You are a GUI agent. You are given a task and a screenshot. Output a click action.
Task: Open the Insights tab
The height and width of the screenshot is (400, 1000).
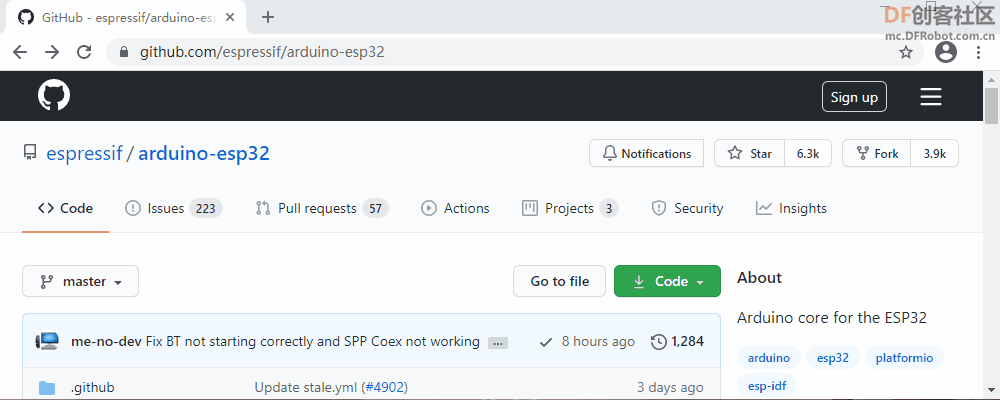(791, 209)
